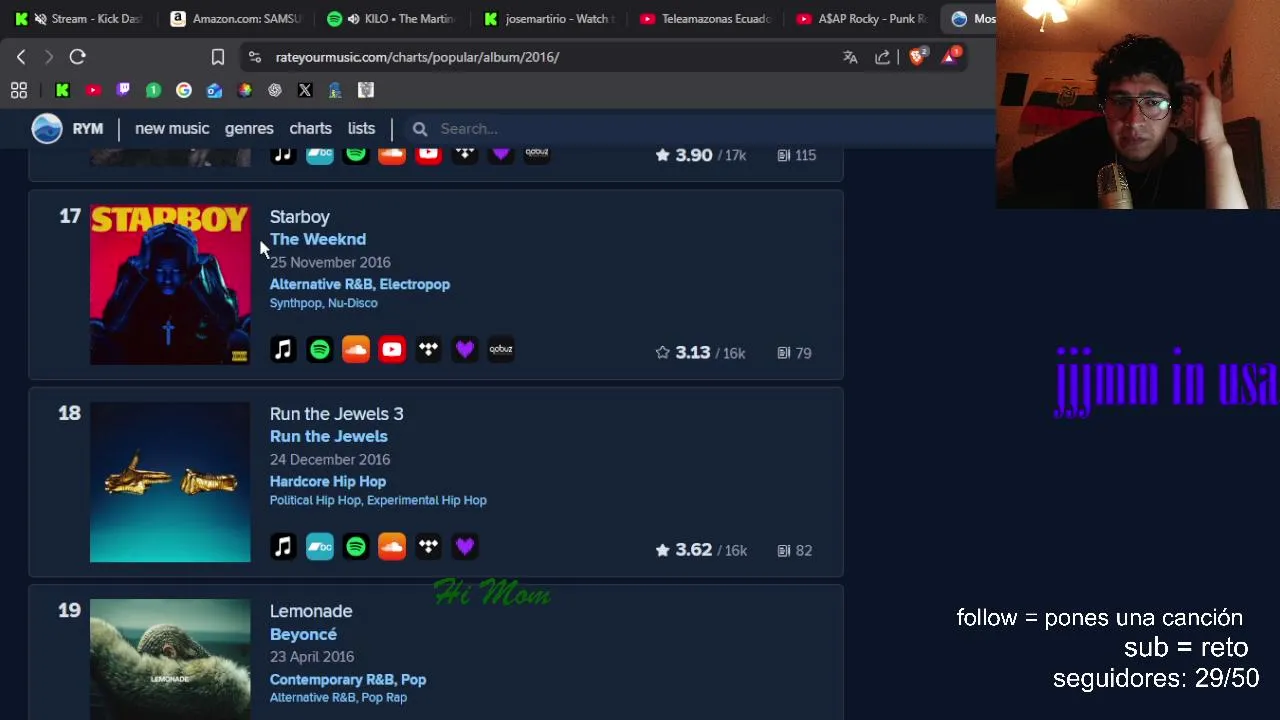Open the charts menu
This screenshot has height=720, width=1280.
click(x=310, y=128)
